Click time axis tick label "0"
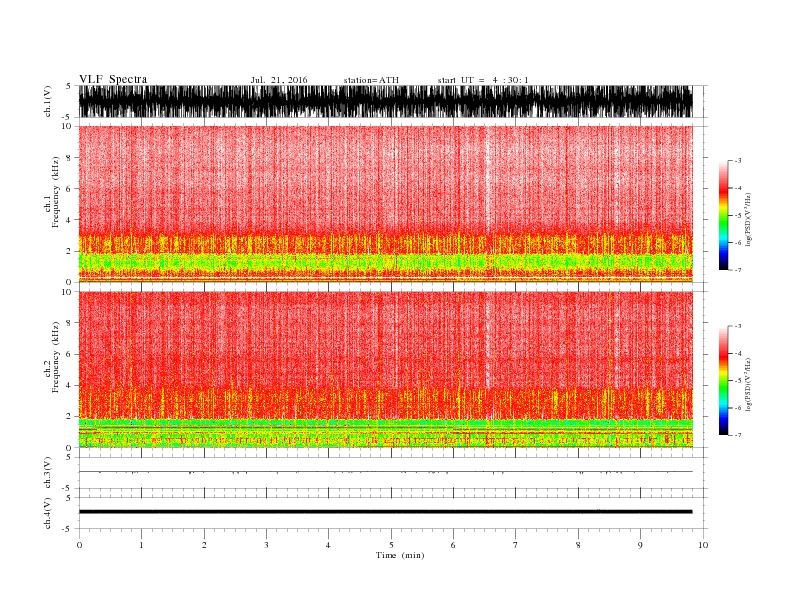The image size is (792, 612). coord(79,545)
